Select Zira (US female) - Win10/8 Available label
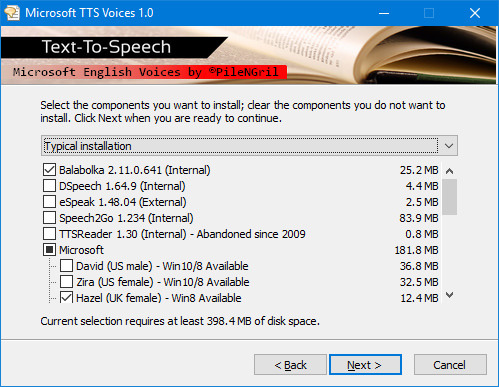This screenshot has height=387, width=499. (x=163, y=282)
